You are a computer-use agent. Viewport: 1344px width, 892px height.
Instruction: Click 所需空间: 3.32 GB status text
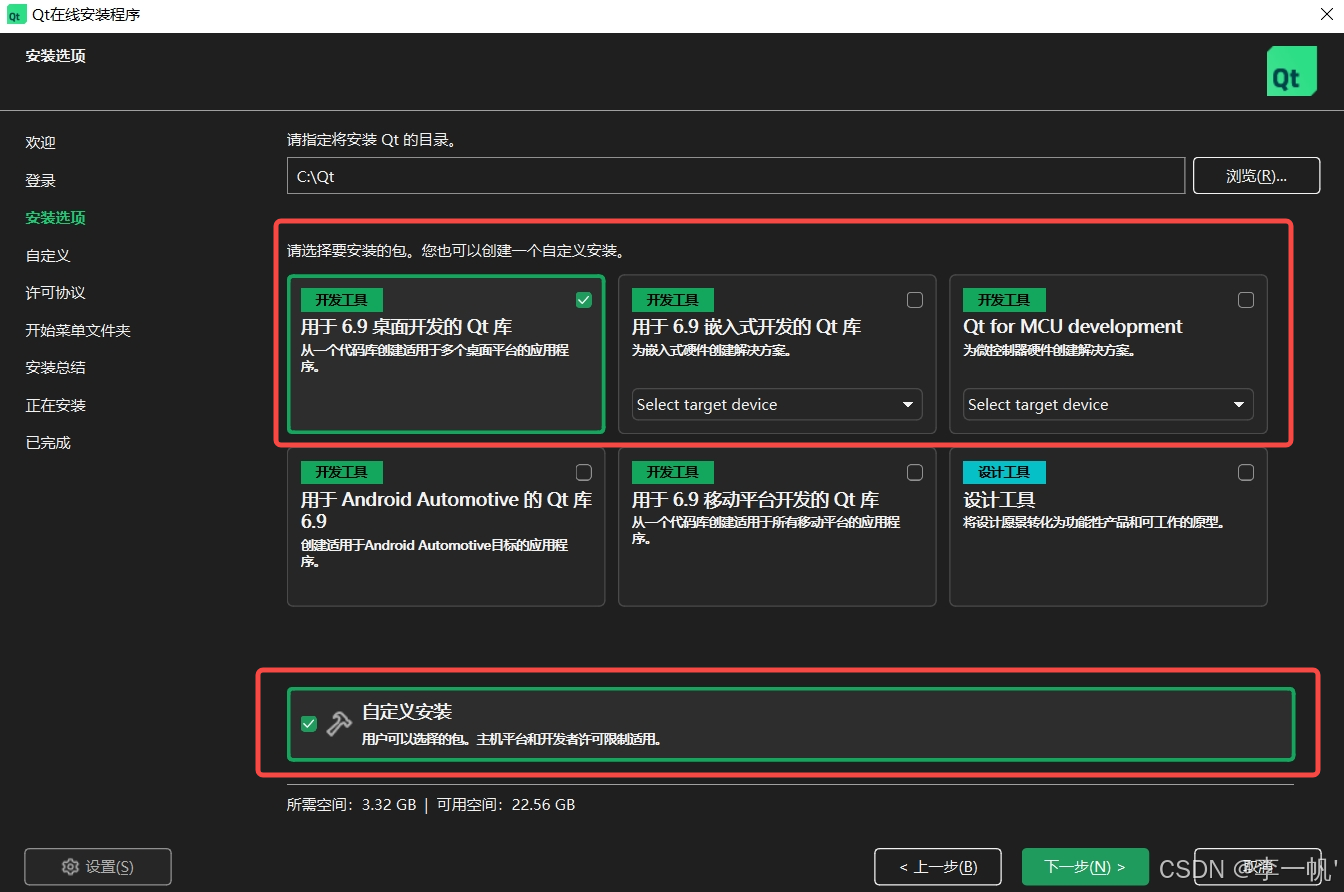coord(352,804)
